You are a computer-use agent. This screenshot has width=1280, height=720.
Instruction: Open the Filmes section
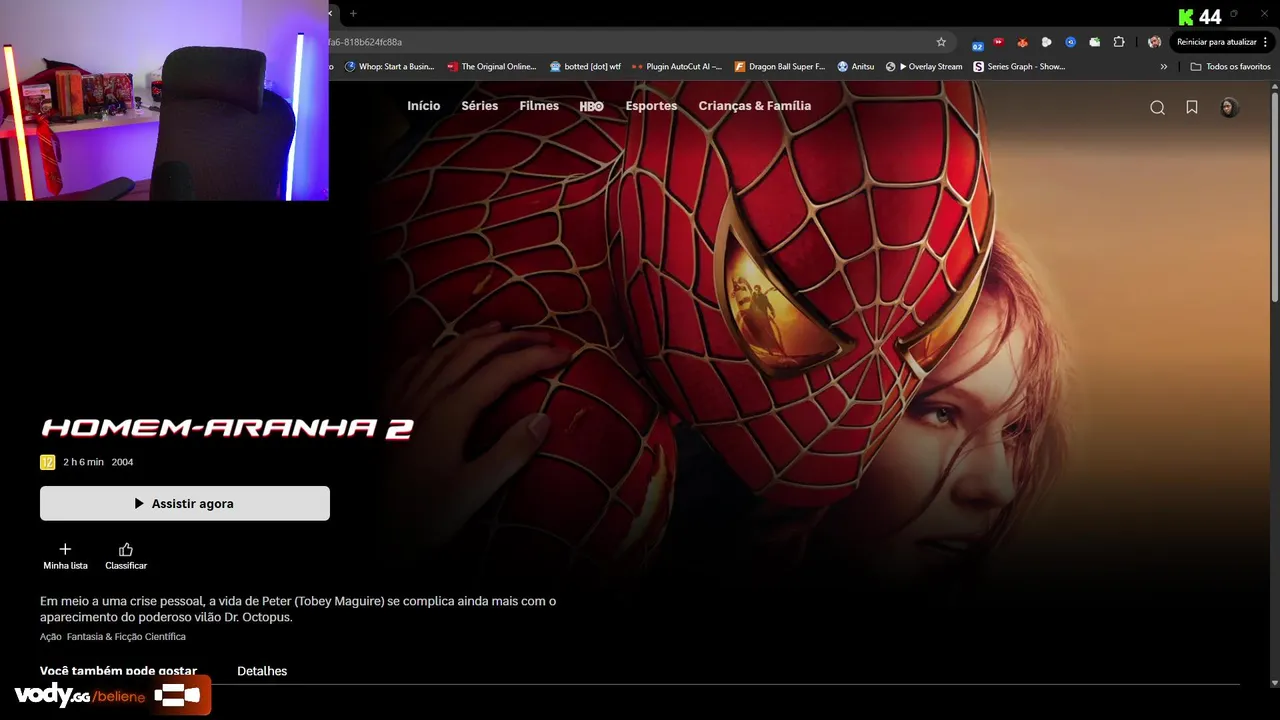click(539, 106)
